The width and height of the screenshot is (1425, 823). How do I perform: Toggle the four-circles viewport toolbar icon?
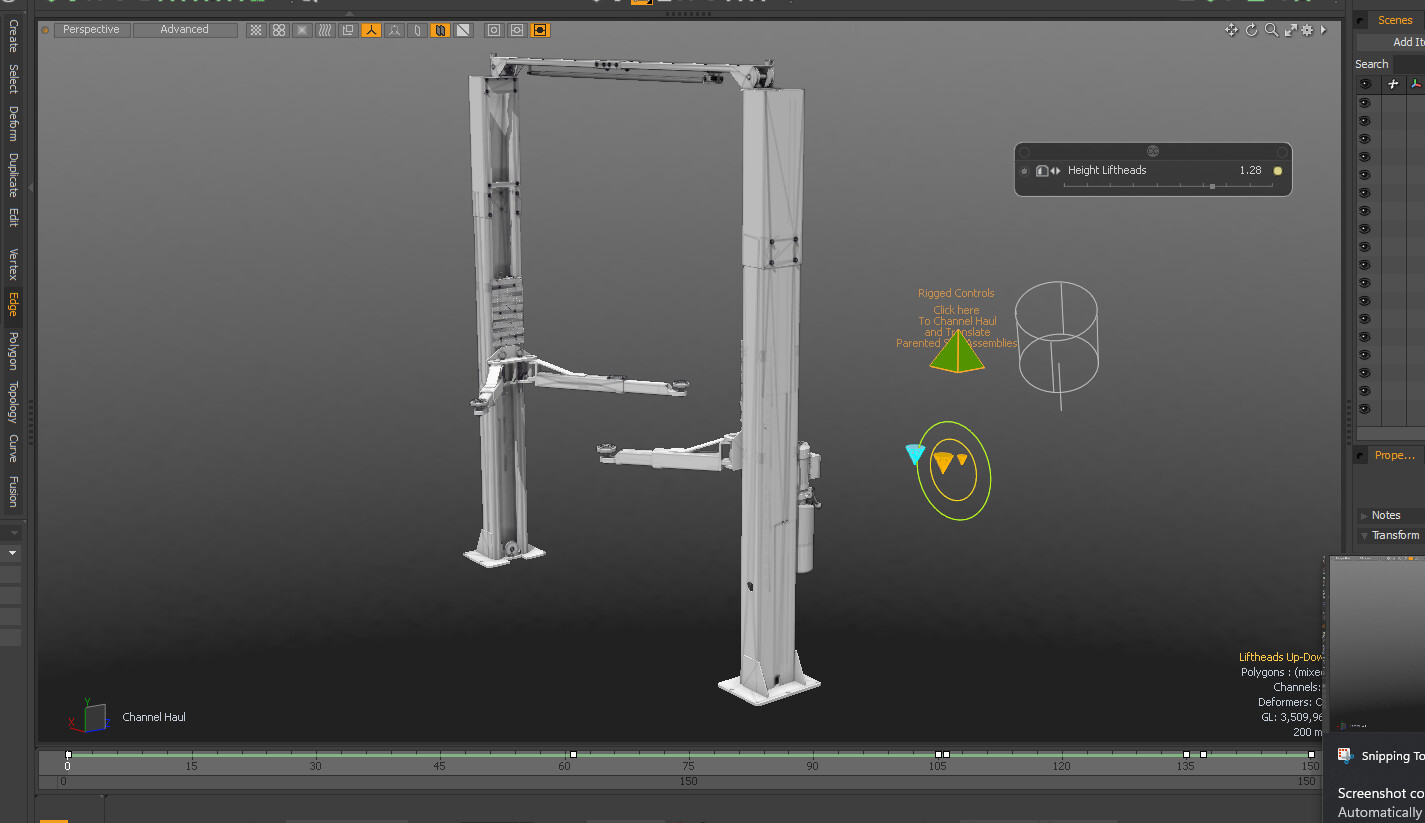[279, 30]
